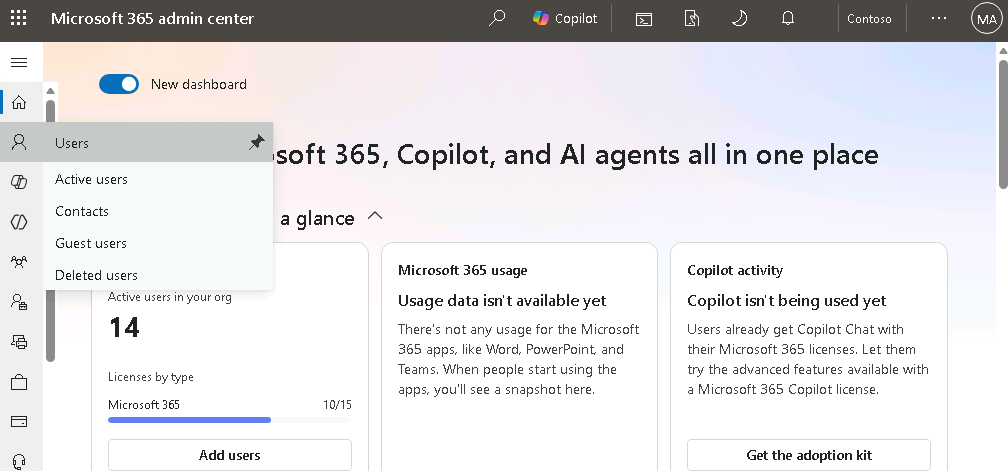Select Active users from the flyout
The width and height of the screenshot is (1008, 471).
coord(91,179)
